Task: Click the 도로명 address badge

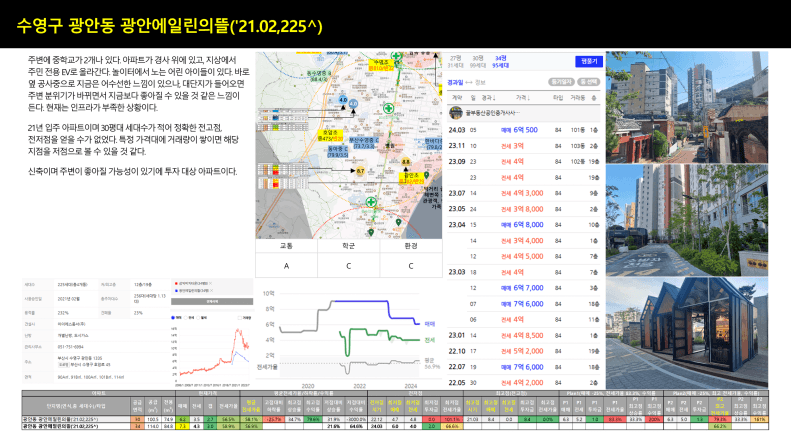Action: tap(64, 364)
